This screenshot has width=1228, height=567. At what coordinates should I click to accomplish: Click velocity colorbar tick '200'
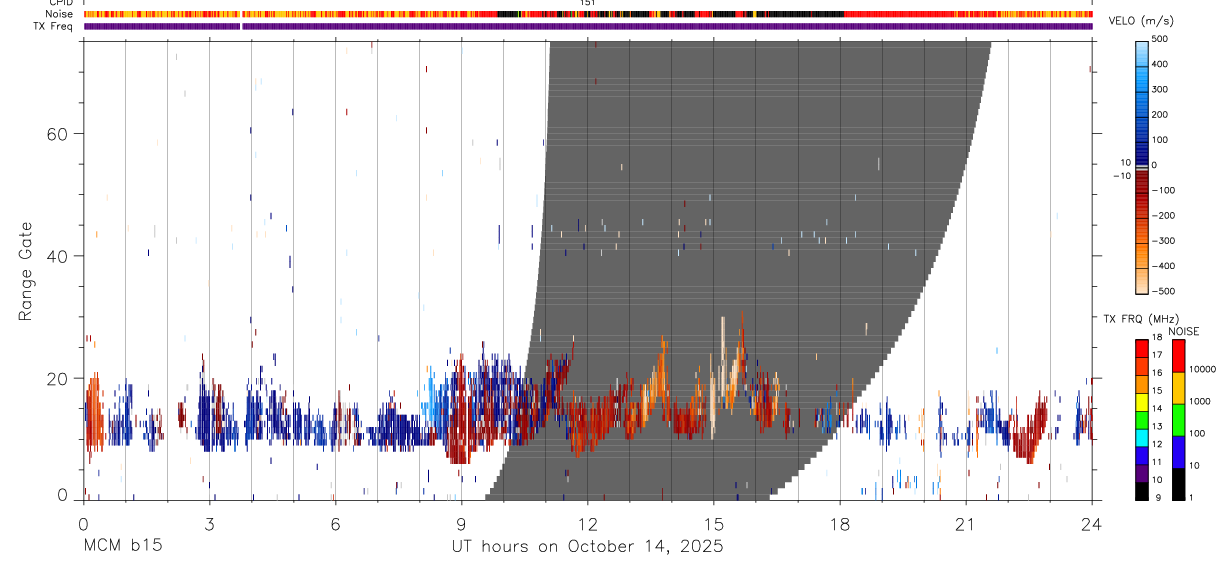click(x=1160, y=115)
